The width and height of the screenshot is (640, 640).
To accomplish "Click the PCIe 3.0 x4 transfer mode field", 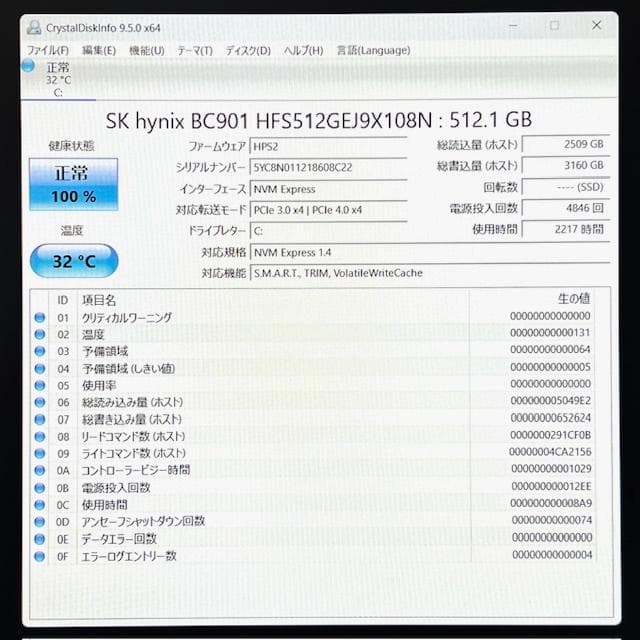I will point(328,210).
